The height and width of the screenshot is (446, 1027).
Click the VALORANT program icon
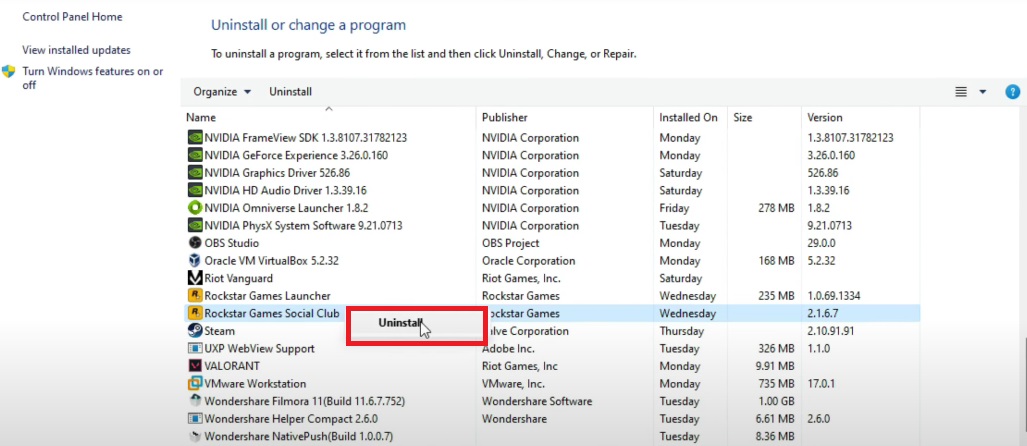click(x=195, y=366)
